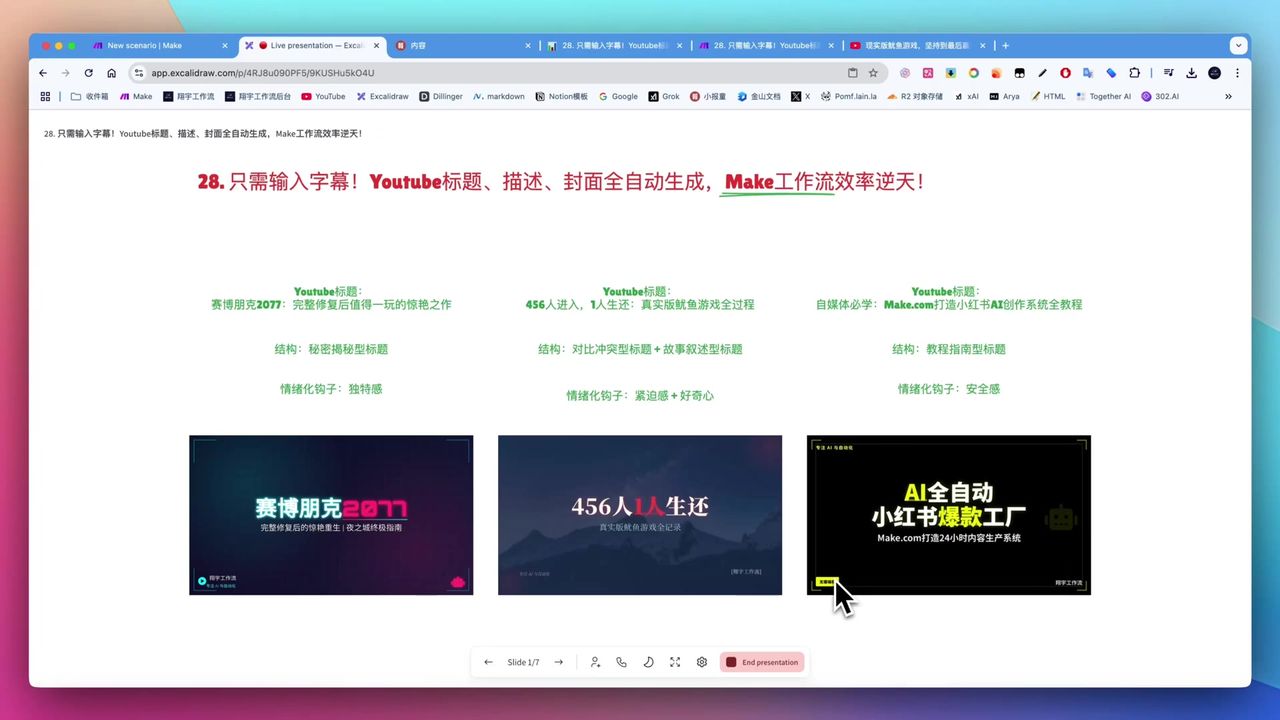This screenshot has width=1280, height=720.
Task: Open the presentation settings gear
Action: click(x=701, y=662)
